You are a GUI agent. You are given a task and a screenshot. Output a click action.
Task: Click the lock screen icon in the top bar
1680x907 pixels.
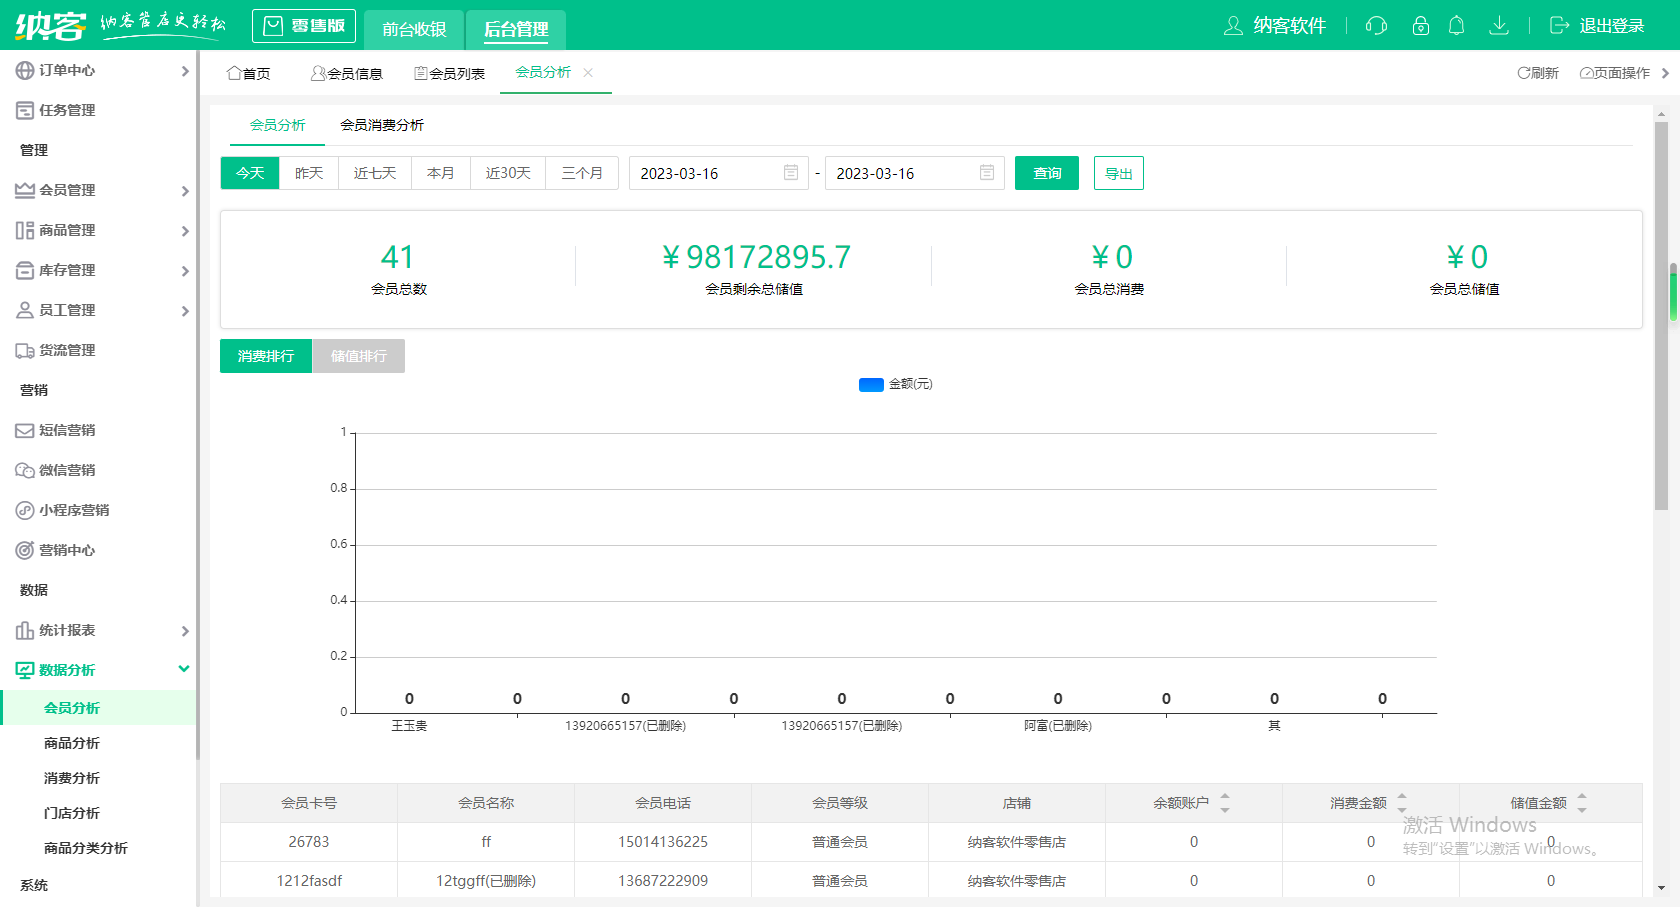[x=1421, y=26]
